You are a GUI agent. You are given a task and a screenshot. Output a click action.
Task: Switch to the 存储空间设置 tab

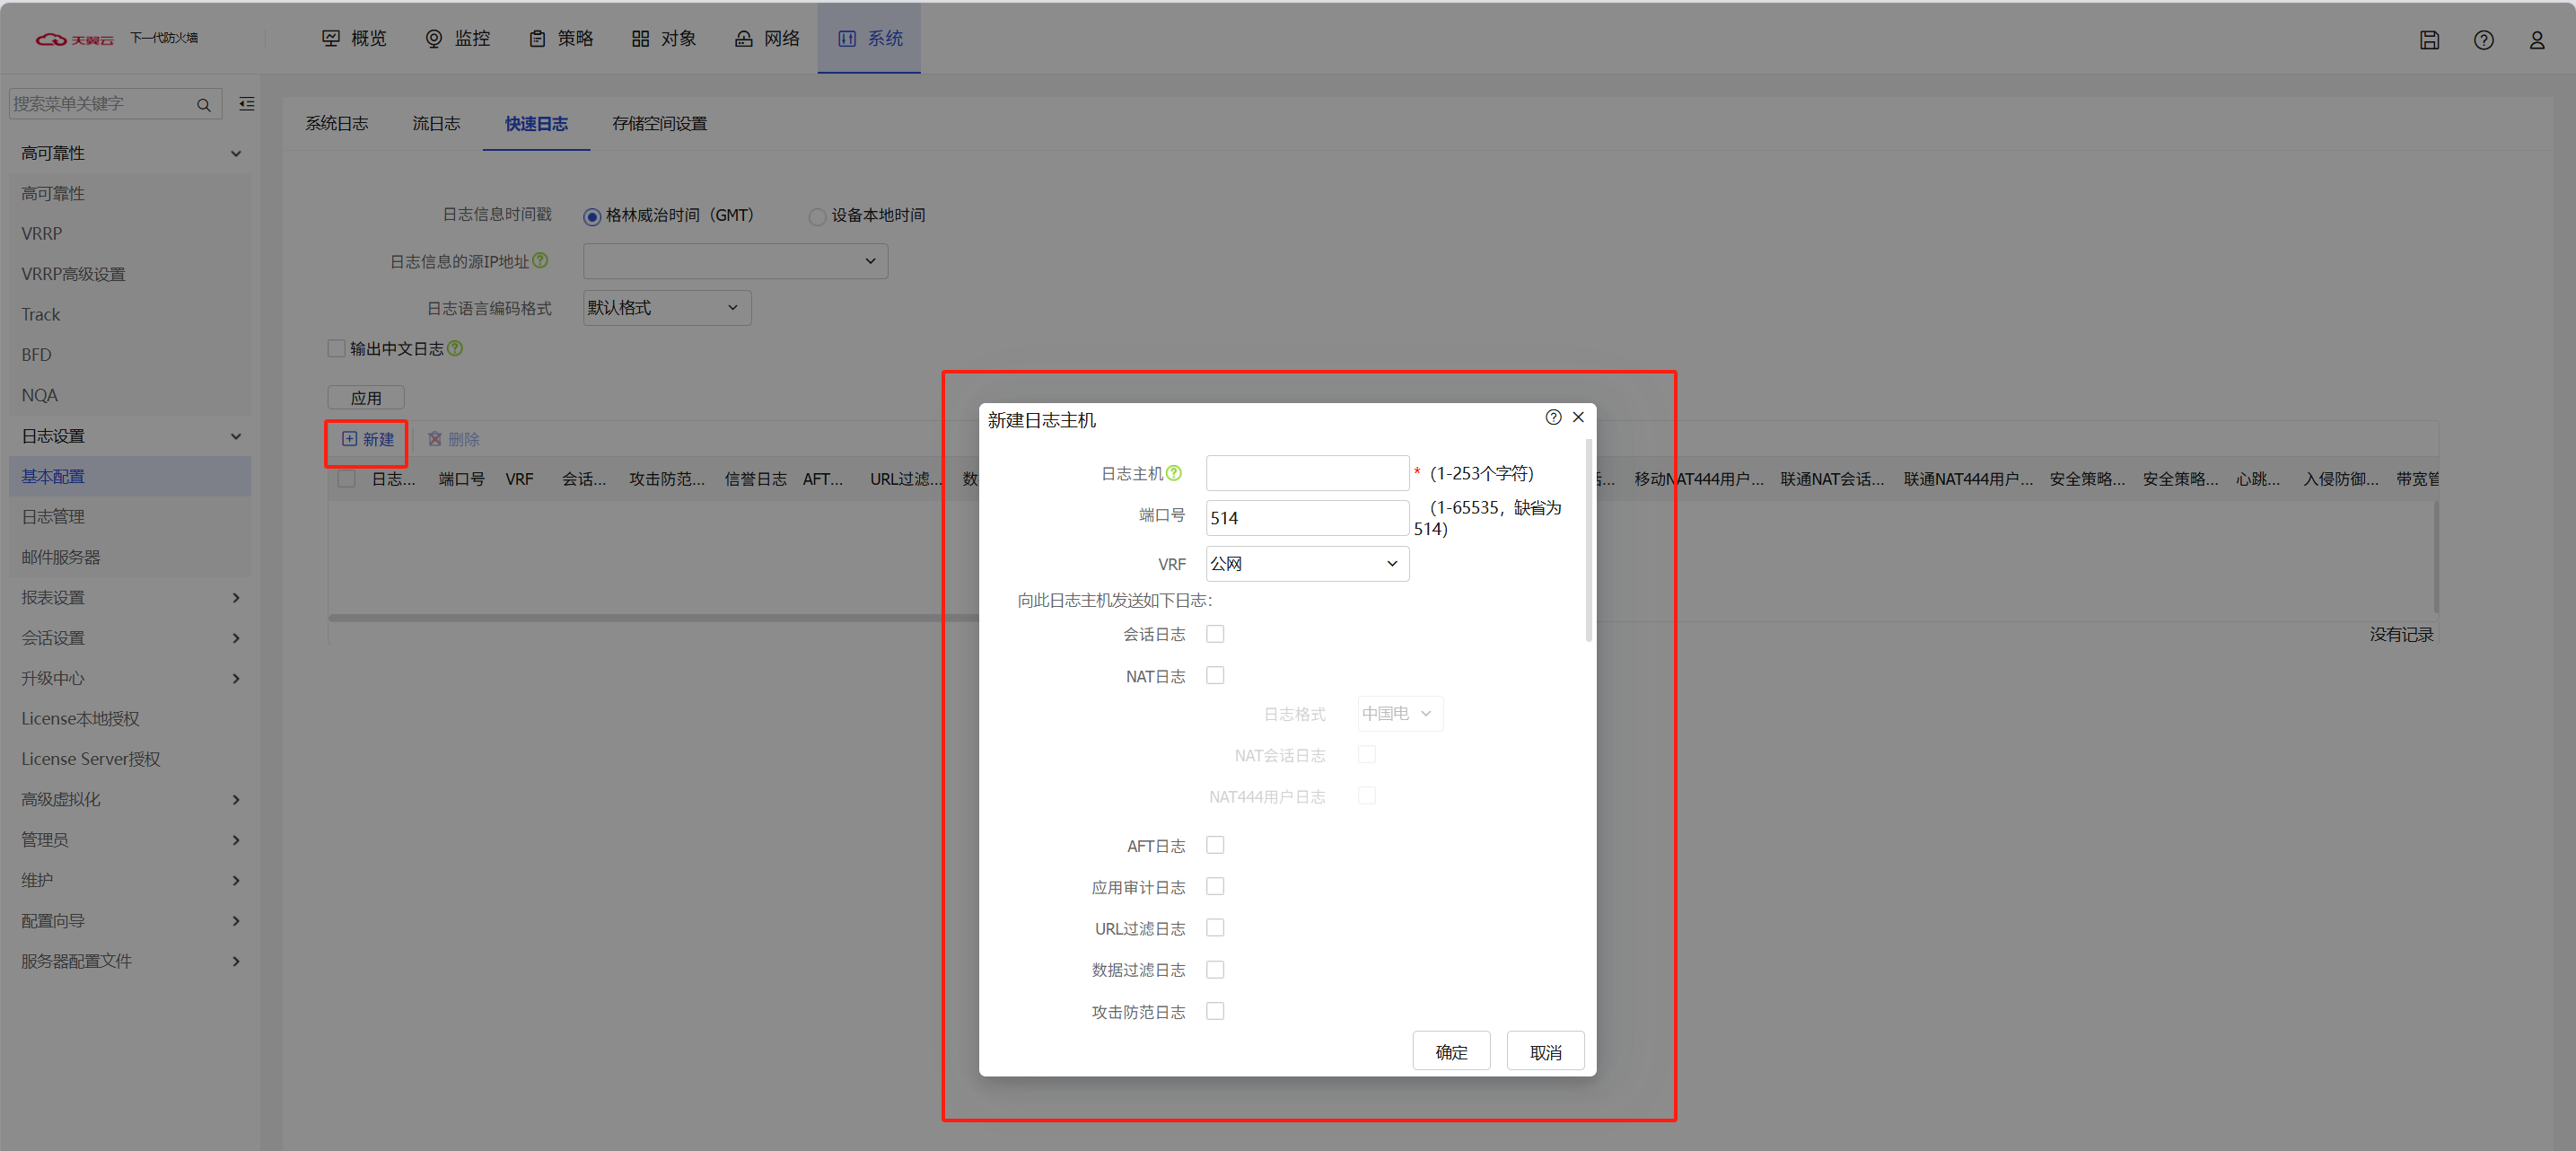[660, 123]
